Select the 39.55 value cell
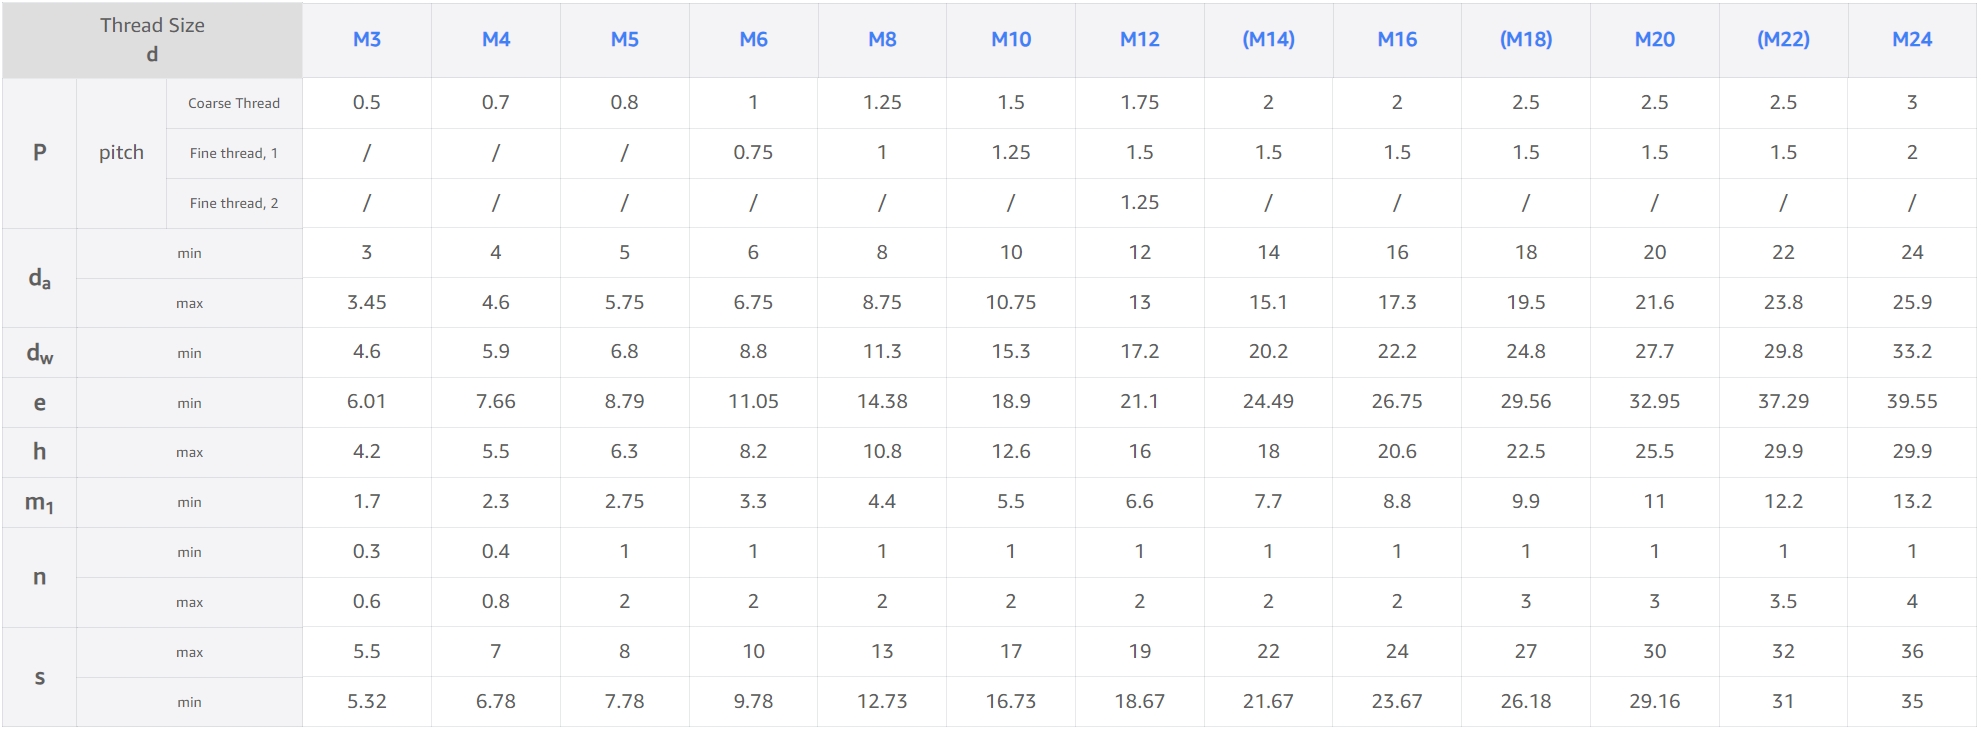1981x730 pixels. (x=1912, y=402)
